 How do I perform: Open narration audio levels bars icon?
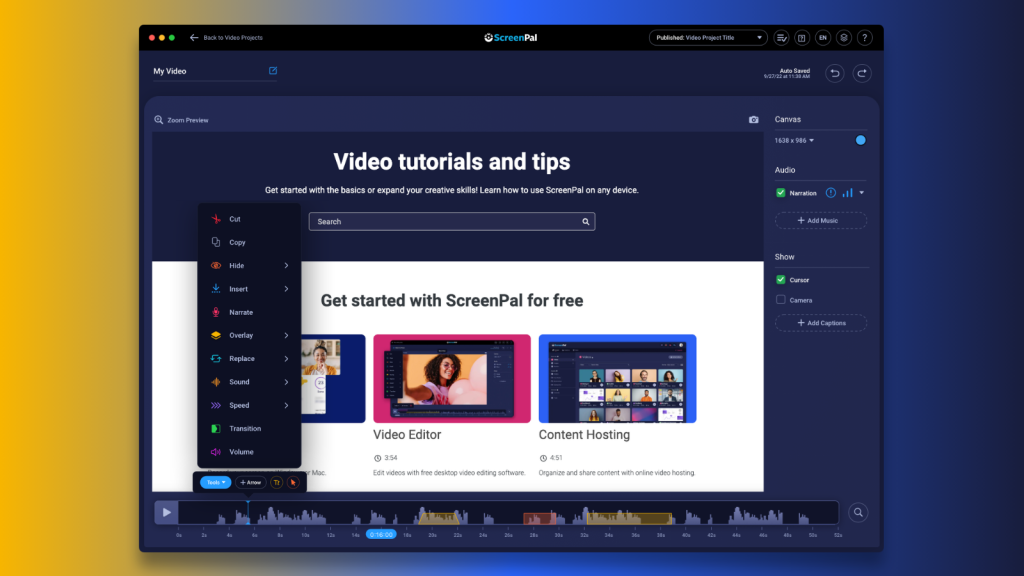click(x=848, y=193)
